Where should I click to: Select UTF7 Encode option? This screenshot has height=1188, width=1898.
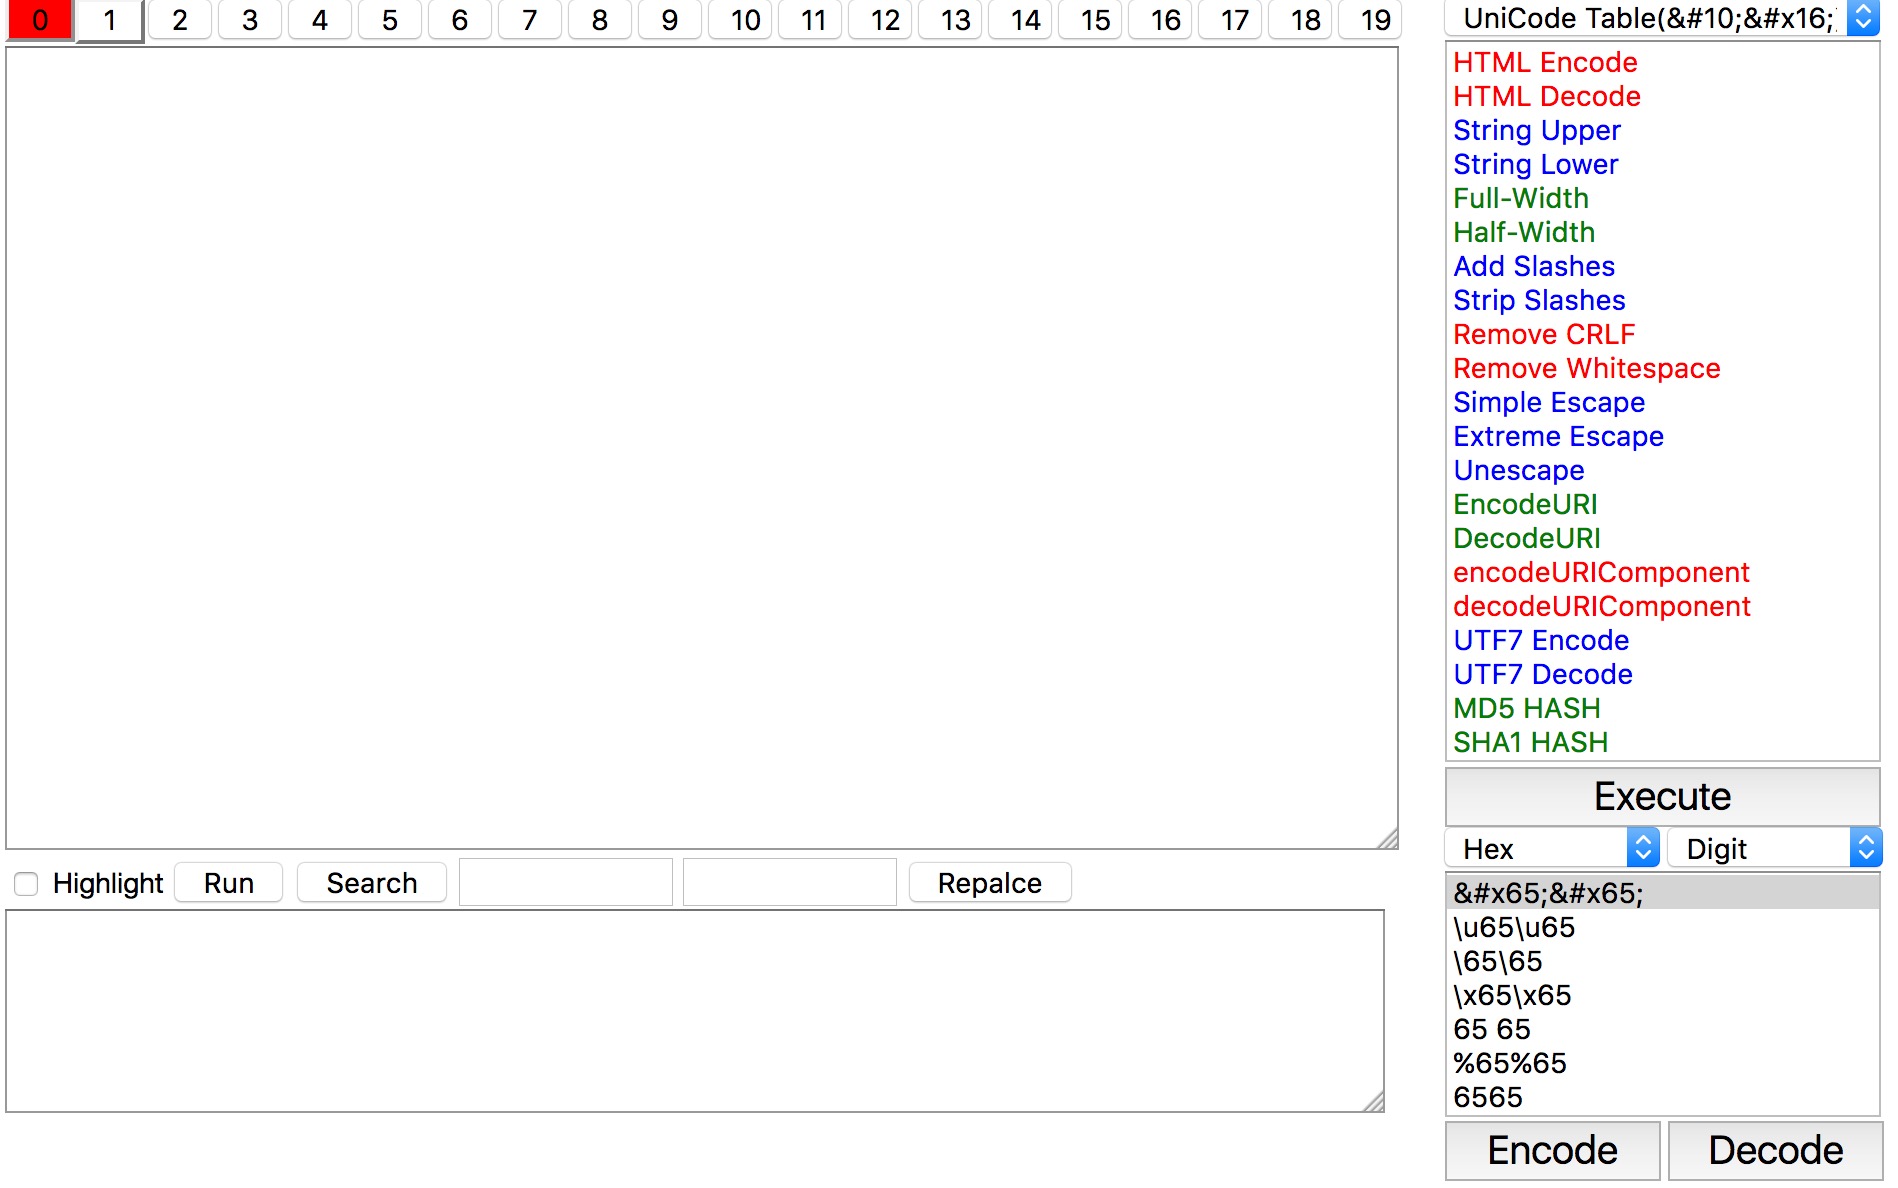coord(1662,640)
